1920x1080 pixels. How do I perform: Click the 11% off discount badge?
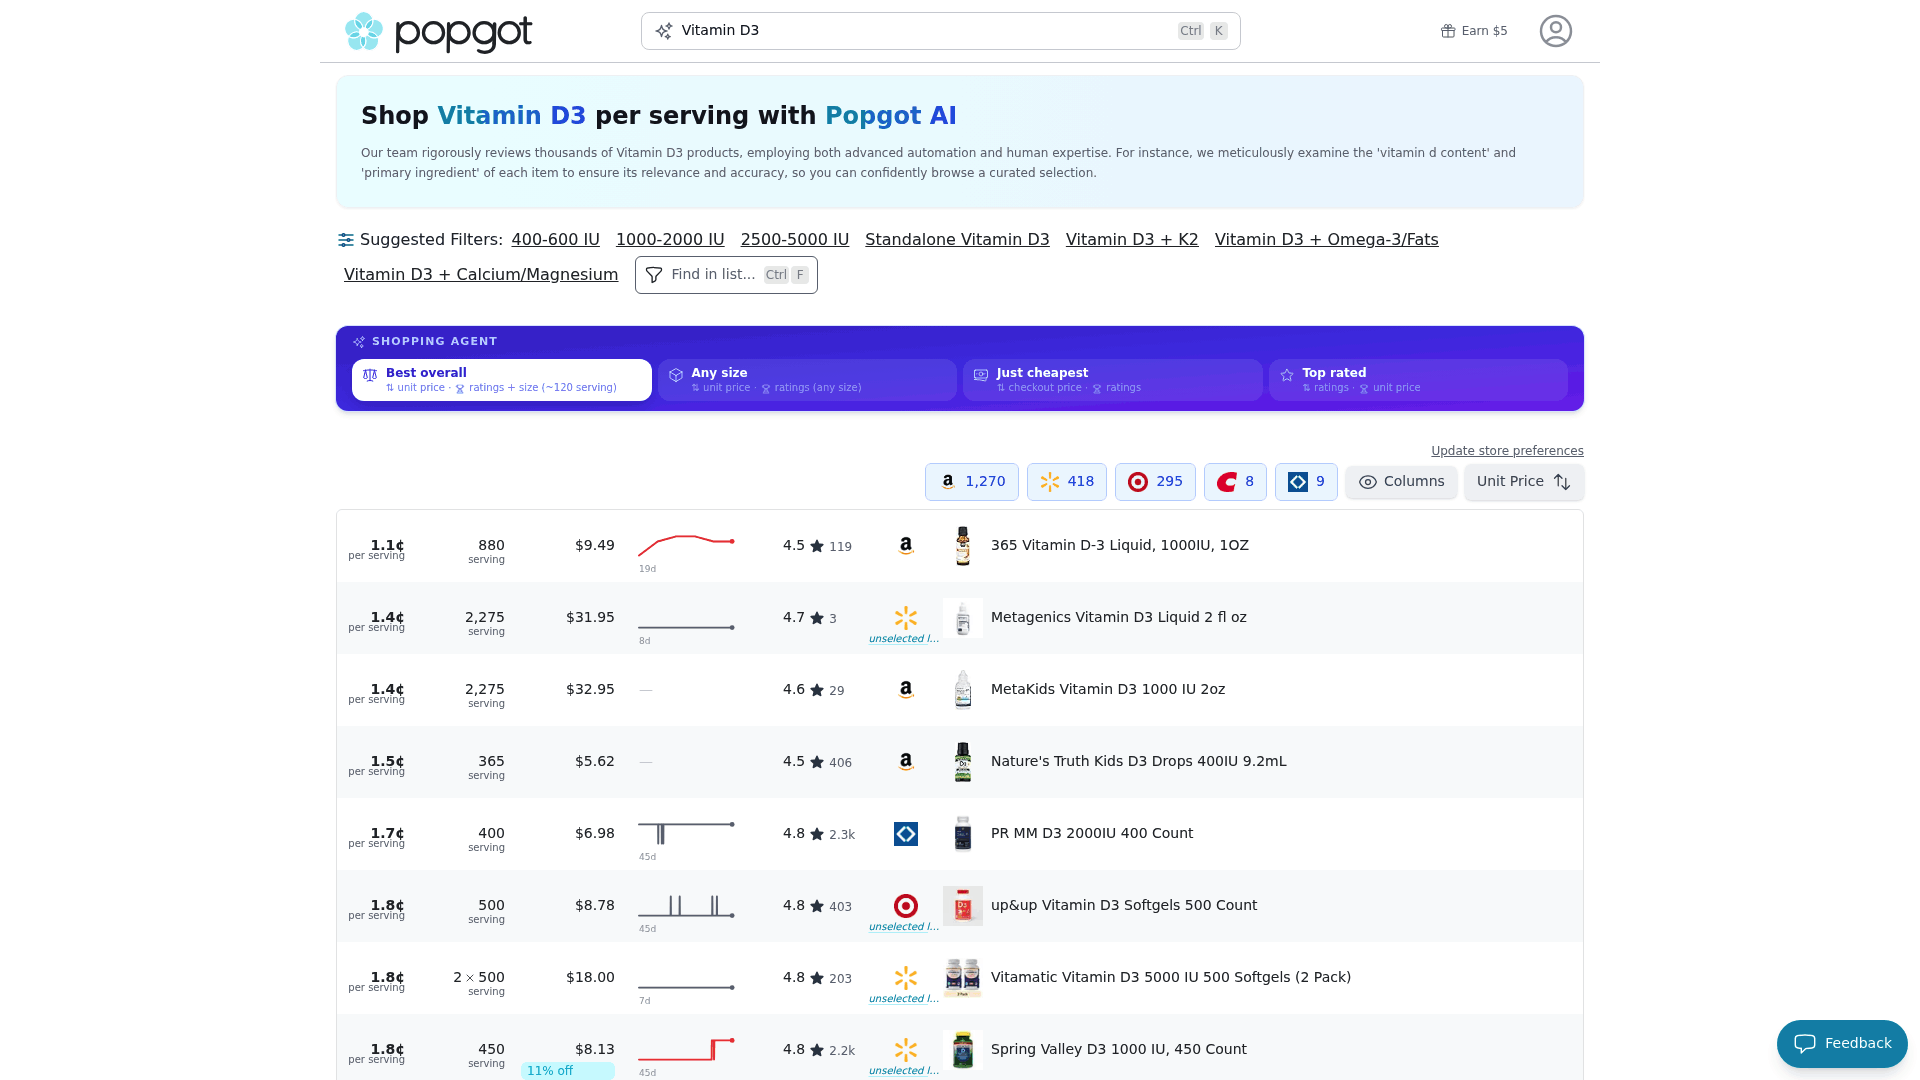pos(567,1071)
